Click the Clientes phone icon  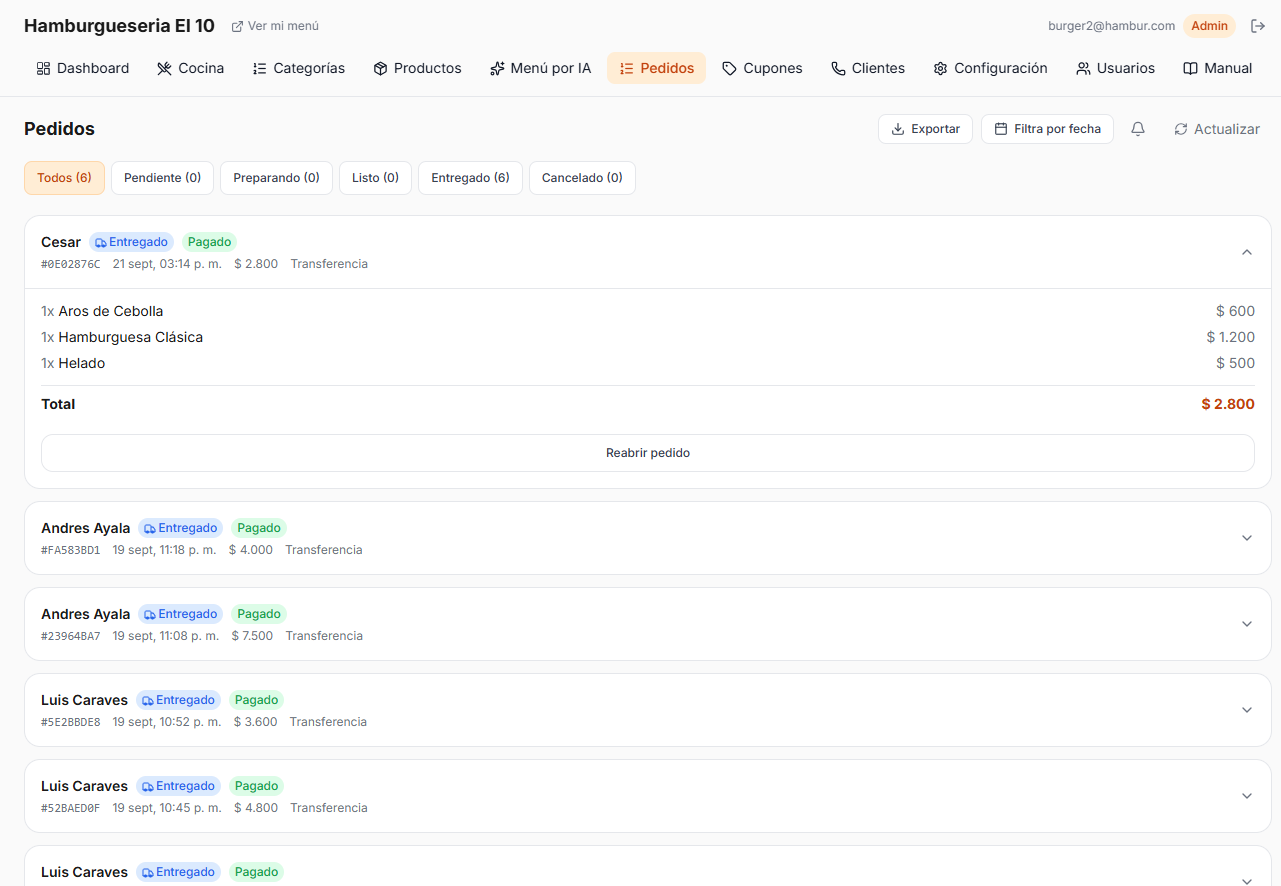click(838, 68)
